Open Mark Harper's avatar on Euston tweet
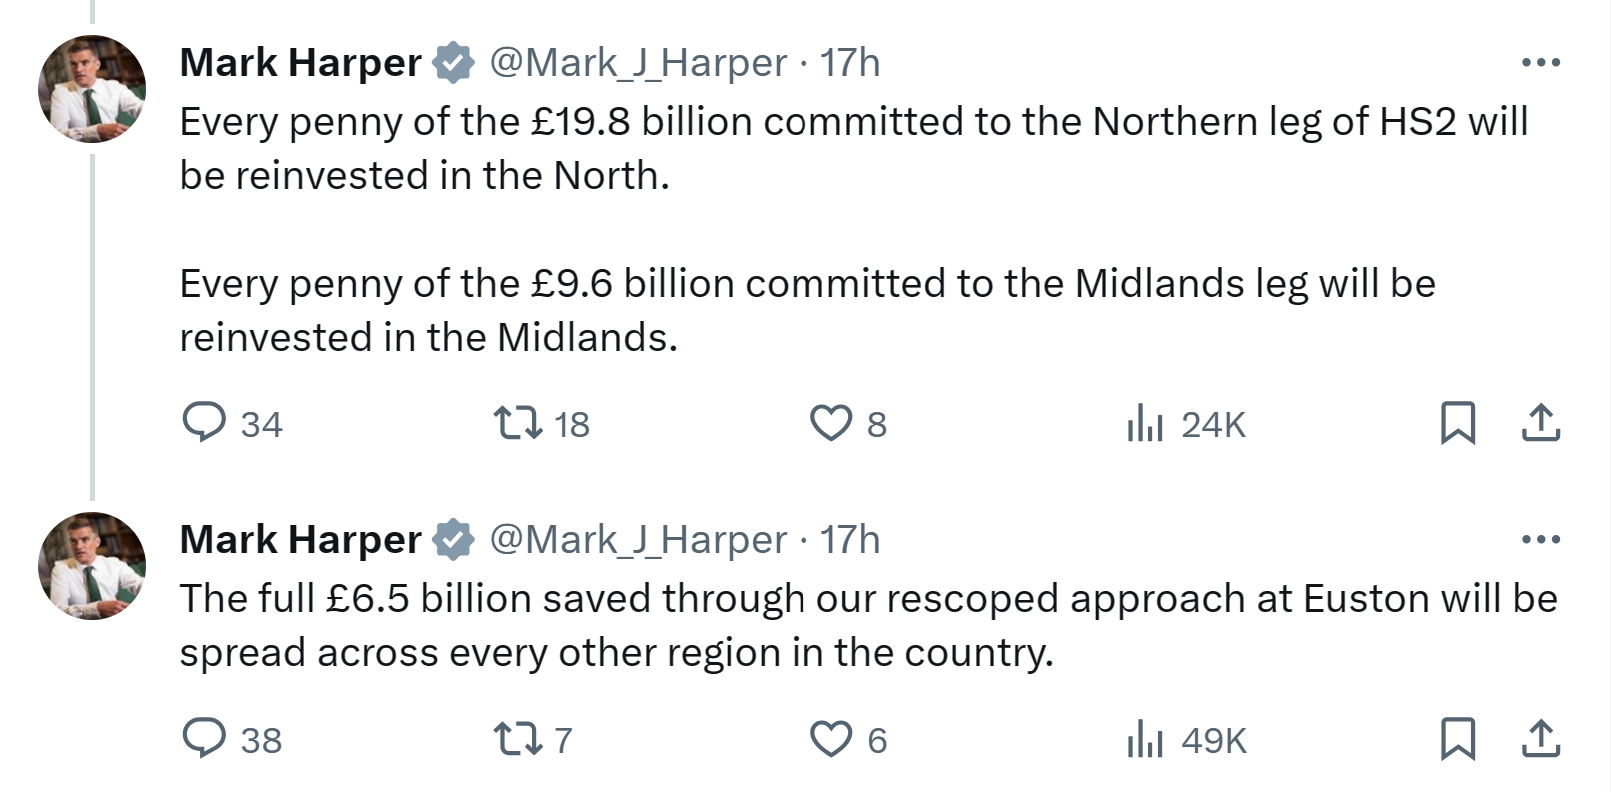The width and height of the screenshot is (1611, 792). (92, 566)
